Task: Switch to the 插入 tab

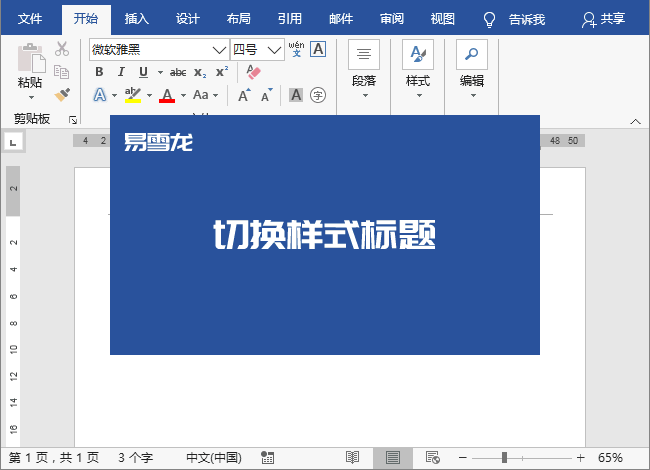Action: (137, 19)
